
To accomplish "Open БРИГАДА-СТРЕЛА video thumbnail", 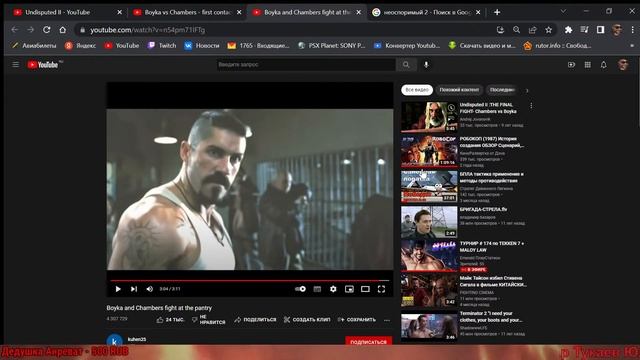I will [429, 222].
